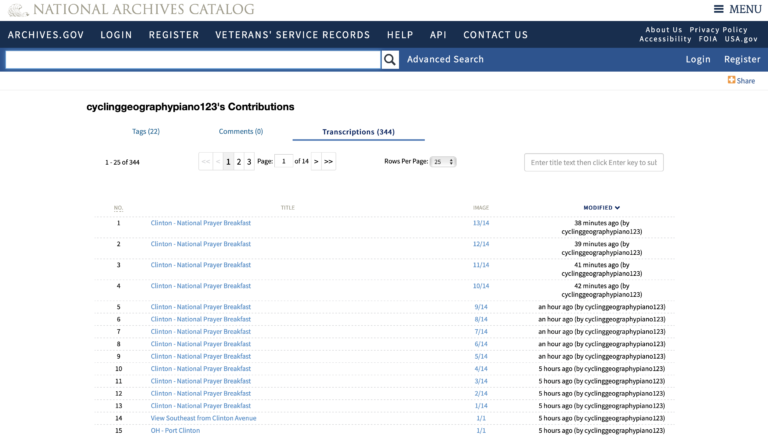Click the title filter text field
768x436 pixels.
tap(594, 163)
